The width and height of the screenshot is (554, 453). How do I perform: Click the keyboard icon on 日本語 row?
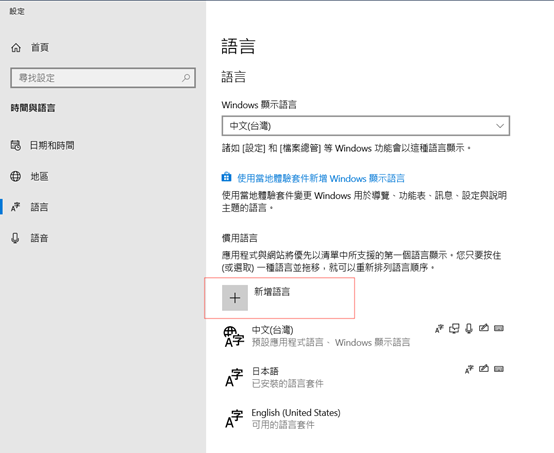[x=499, y=369]
